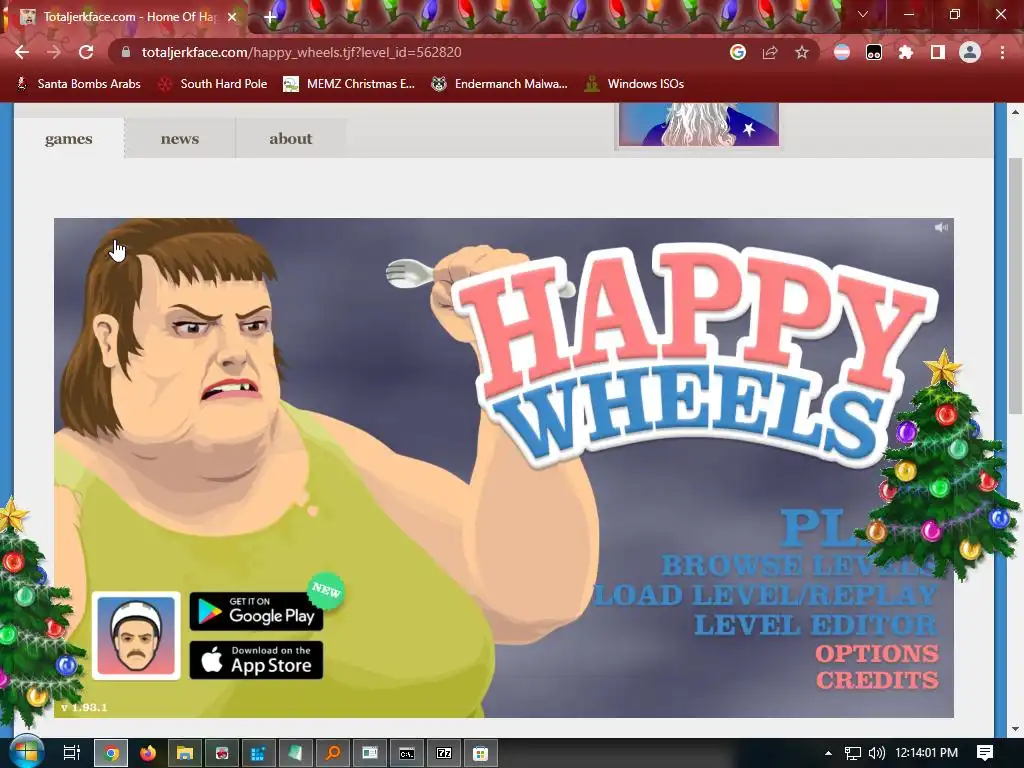This screenshot has width=1024, height=768.
Task: Open the Extensions puzzle piece menu
Action: pyautogui.click(x=906, y=52)
